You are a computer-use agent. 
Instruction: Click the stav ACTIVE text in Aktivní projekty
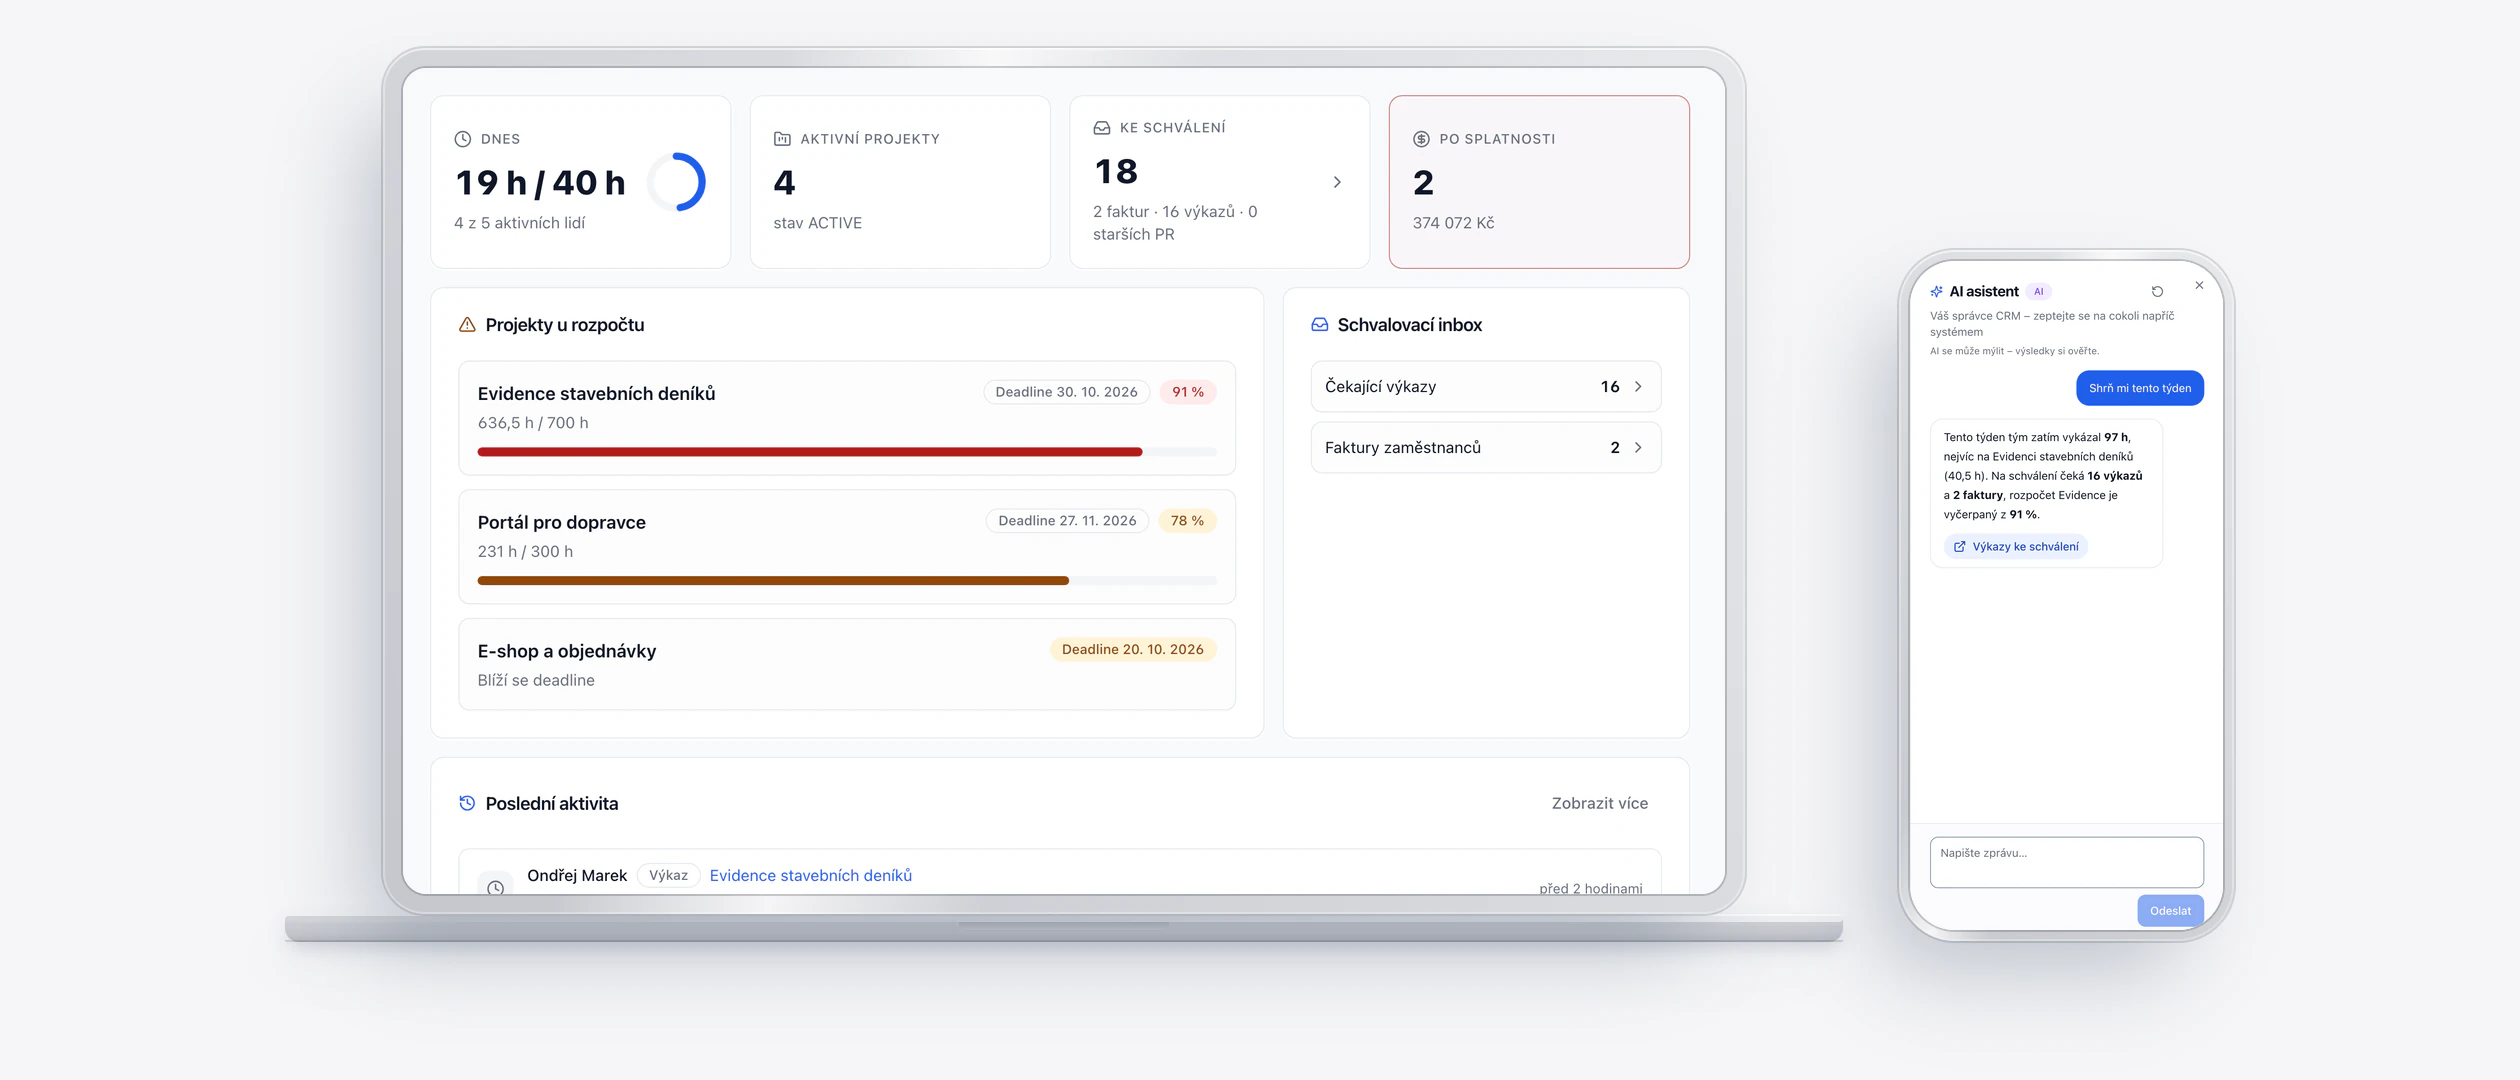tap(817, 223)
